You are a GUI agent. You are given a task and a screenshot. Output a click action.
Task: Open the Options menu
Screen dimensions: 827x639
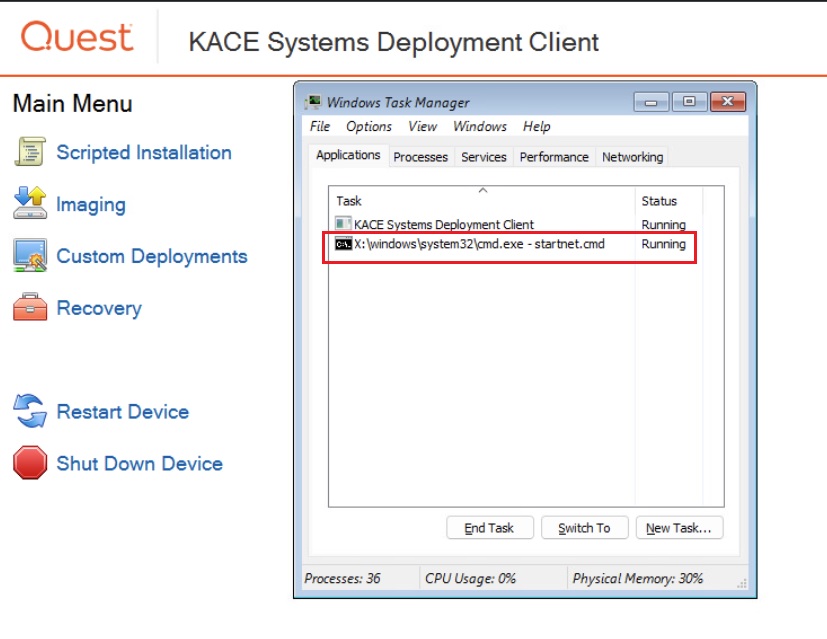[369, 127]
